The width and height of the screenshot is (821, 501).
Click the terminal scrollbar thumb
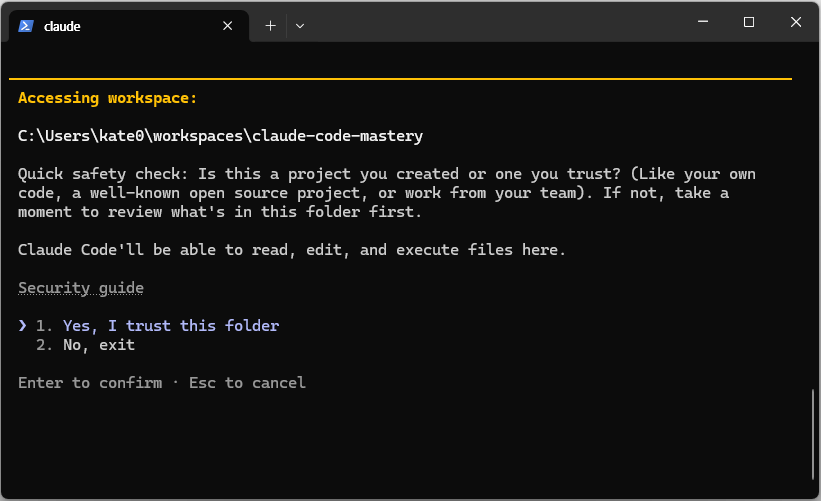[813, 435]
